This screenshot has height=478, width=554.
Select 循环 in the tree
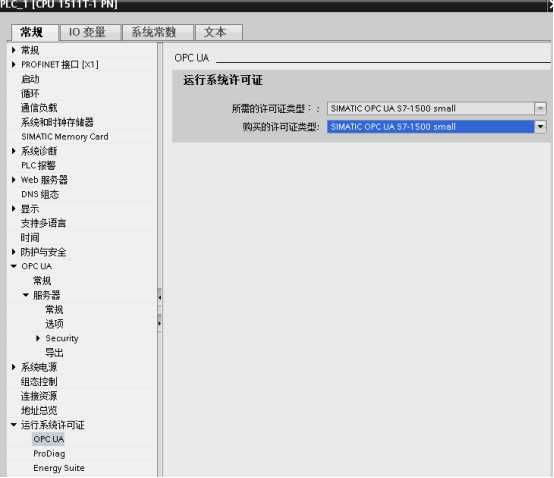coord(30,93)
